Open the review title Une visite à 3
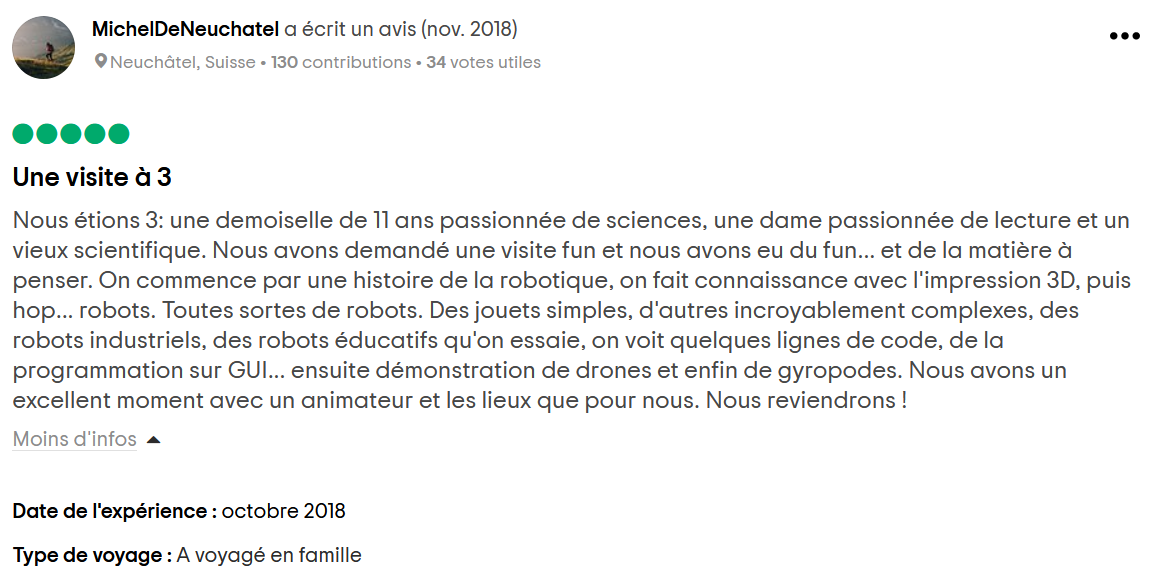This screenshot has height=578, width=1161. pos(93,178)
